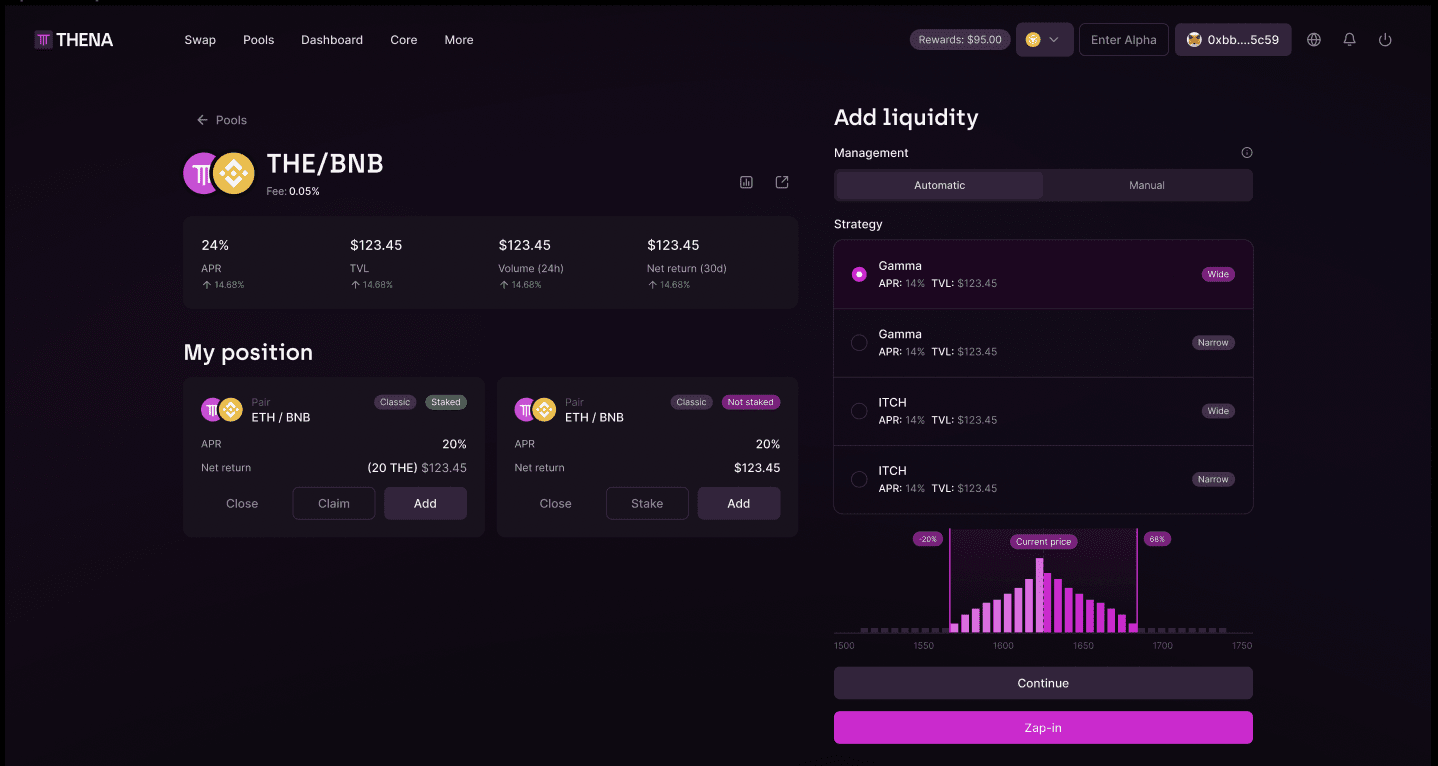This screenshot has height=766, width=1438.
Task: Click the Narrow tag on ITCH strategy
Action: click(1213, 479)
